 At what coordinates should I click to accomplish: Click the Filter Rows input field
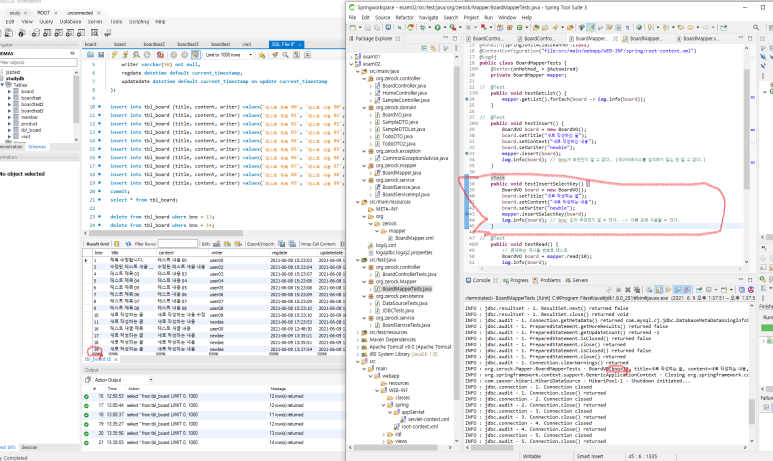click(177, 244)
